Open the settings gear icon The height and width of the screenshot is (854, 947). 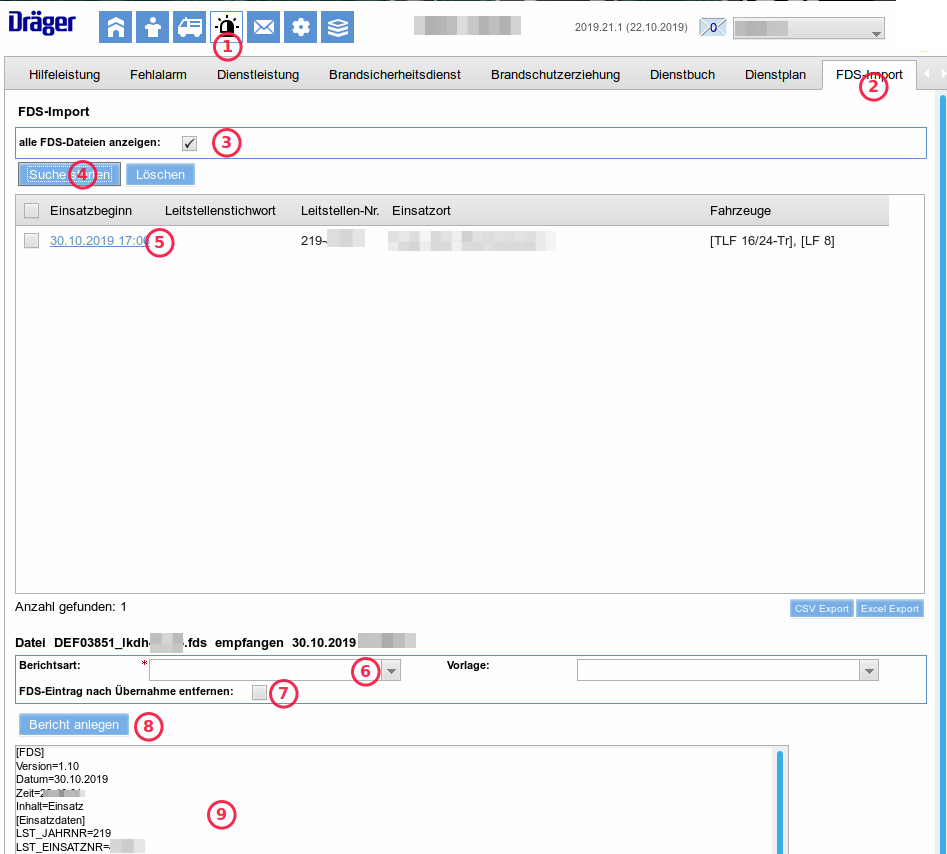(301, 27)
